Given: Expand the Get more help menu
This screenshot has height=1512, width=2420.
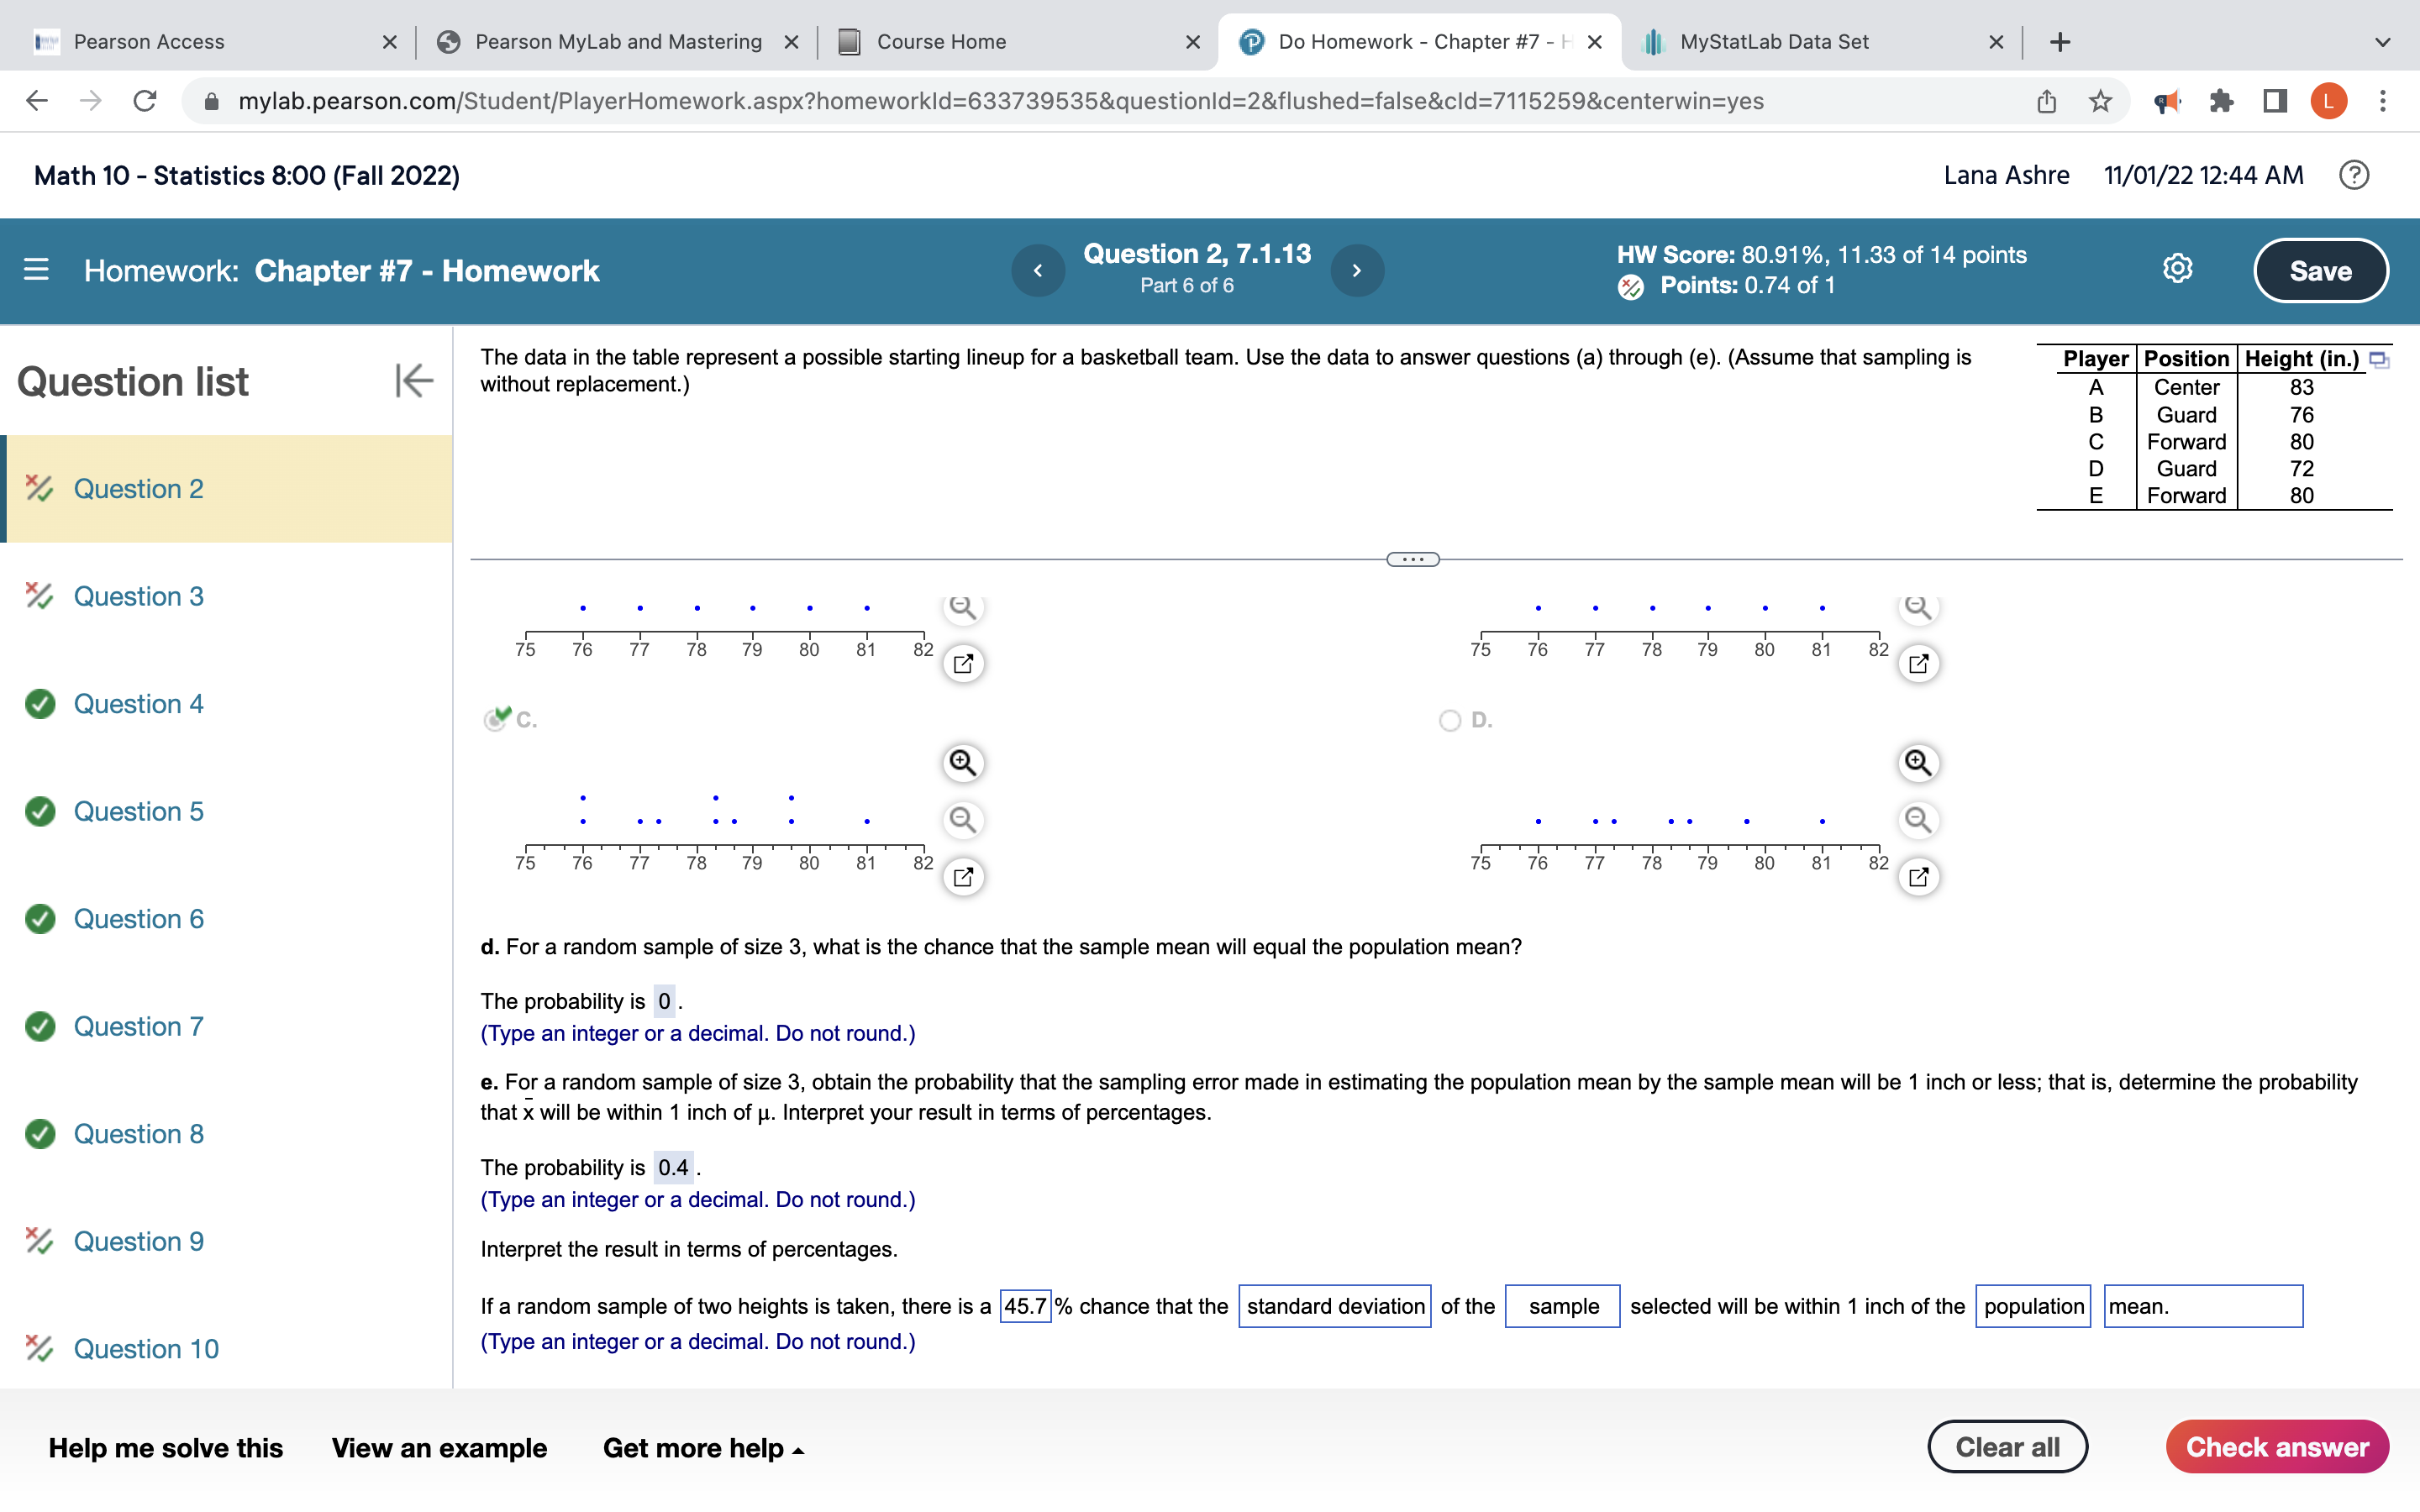Looking at the screenshot, I should click(700, 1447).
